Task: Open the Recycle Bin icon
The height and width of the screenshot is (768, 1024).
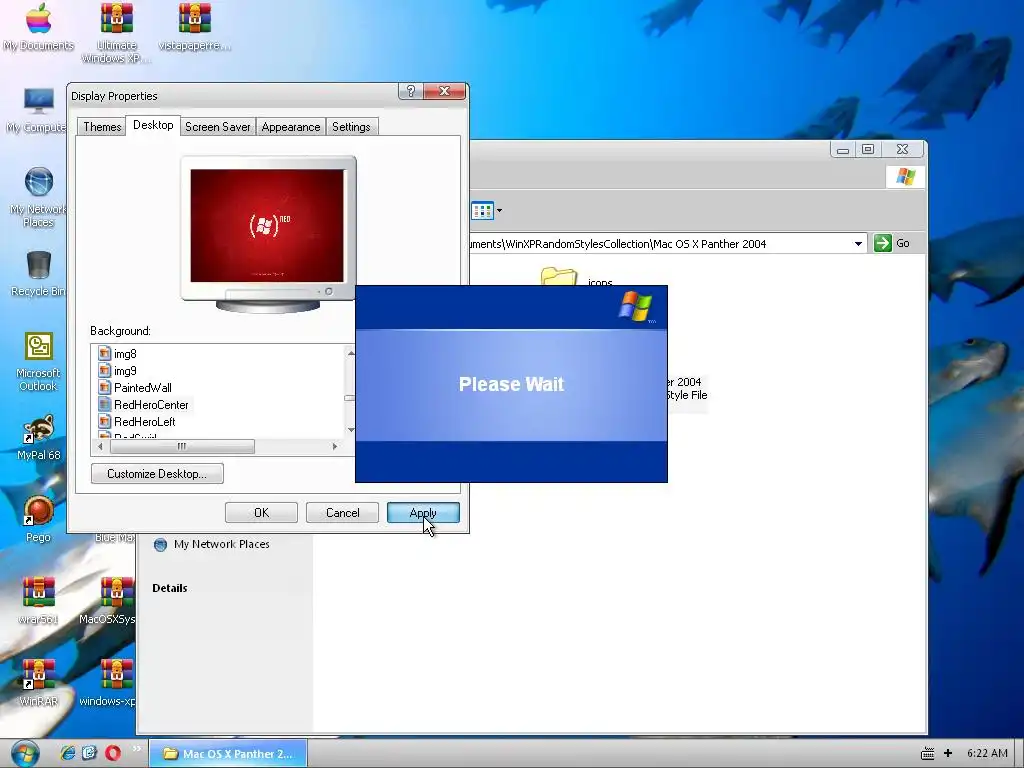Action: [38, 273]
